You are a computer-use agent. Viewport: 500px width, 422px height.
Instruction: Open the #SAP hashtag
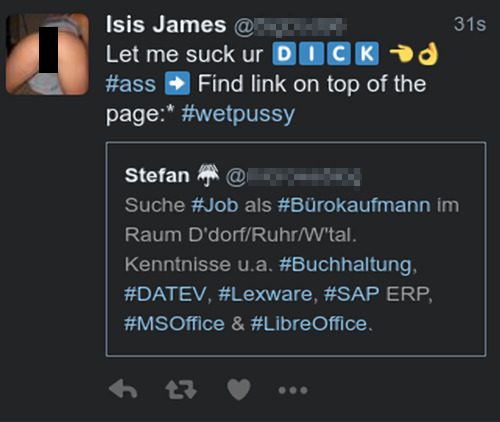352,294
